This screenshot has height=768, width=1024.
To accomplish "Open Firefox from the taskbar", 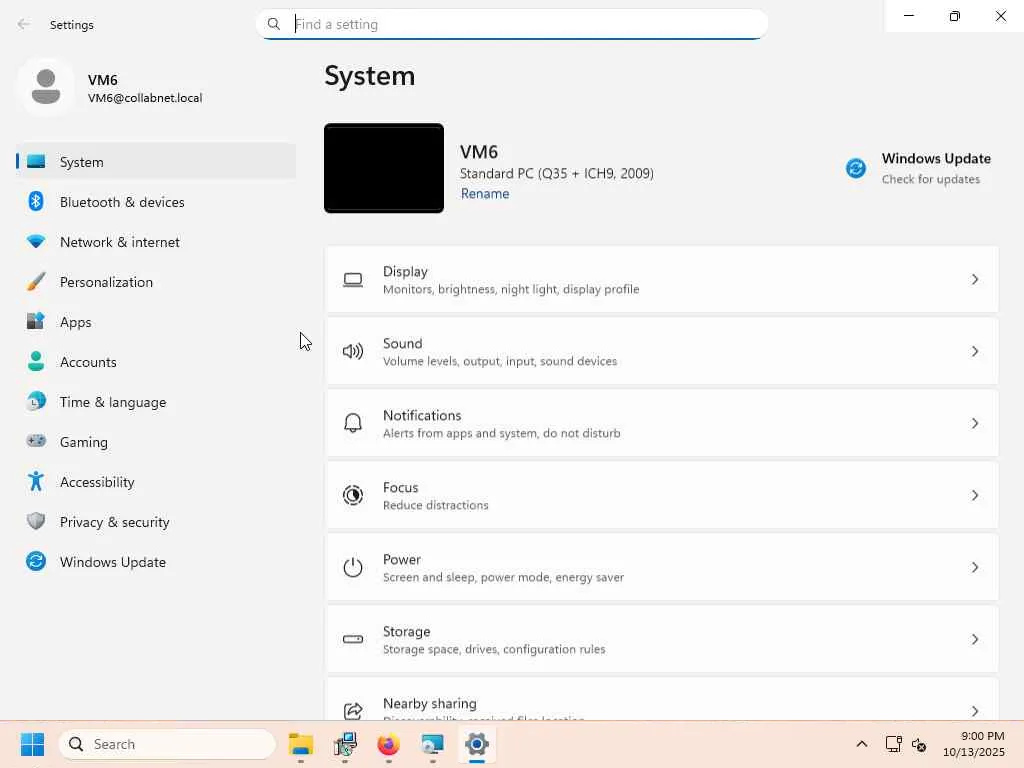I will click(389, 744).
